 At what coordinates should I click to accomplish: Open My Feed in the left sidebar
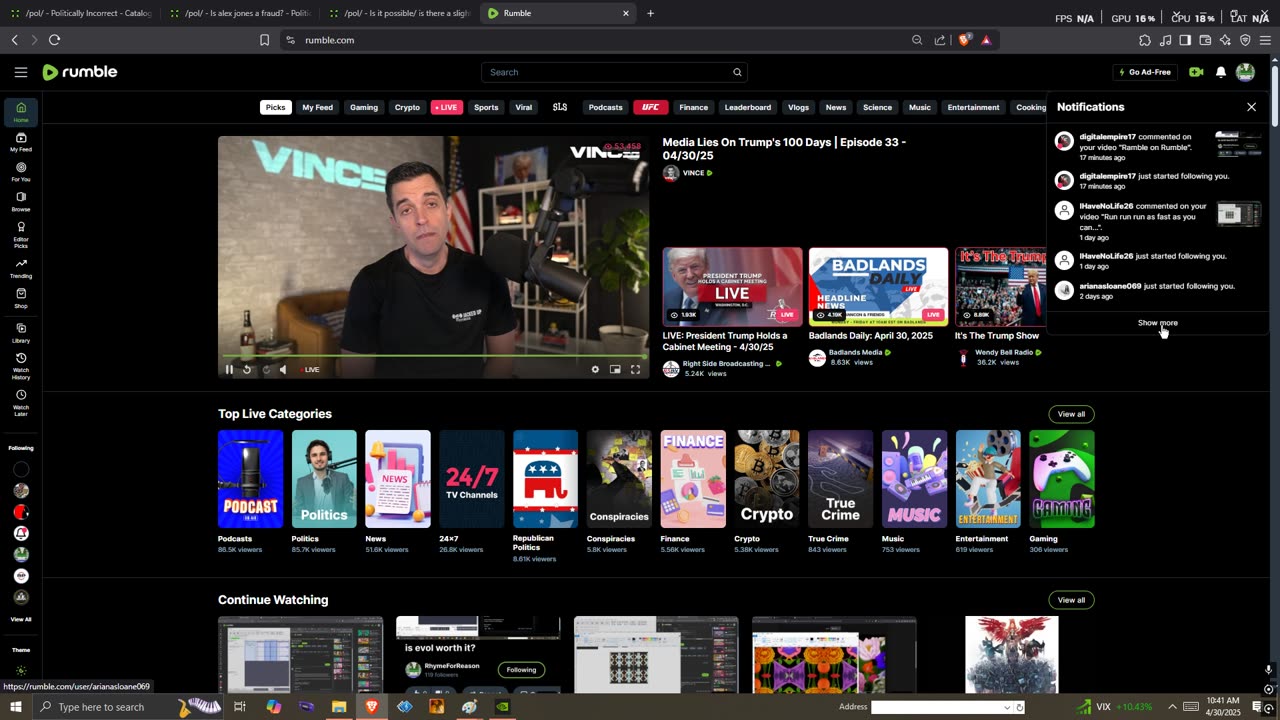point(21,142)
